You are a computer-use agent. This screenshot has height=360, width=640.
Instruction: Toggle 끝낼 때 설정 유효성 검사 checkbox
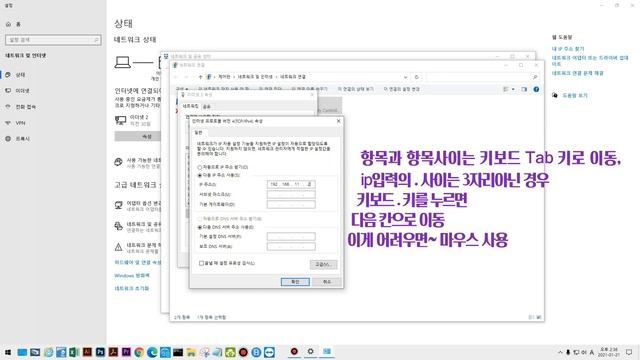(201, 263)
